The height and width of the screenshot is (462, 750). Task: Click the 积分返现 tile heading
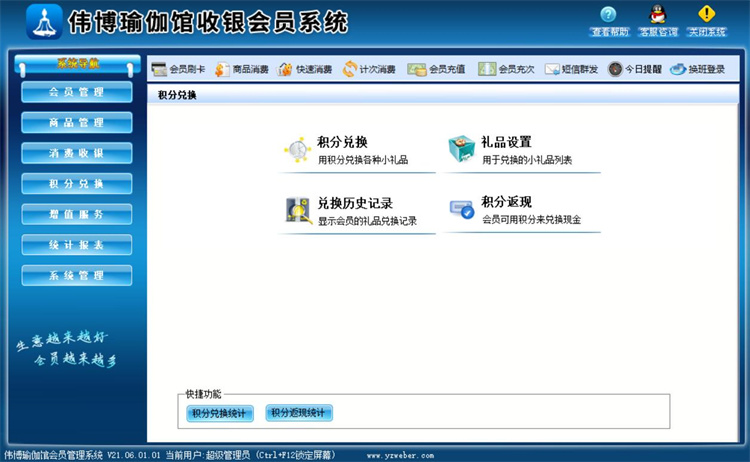(506, 202)
